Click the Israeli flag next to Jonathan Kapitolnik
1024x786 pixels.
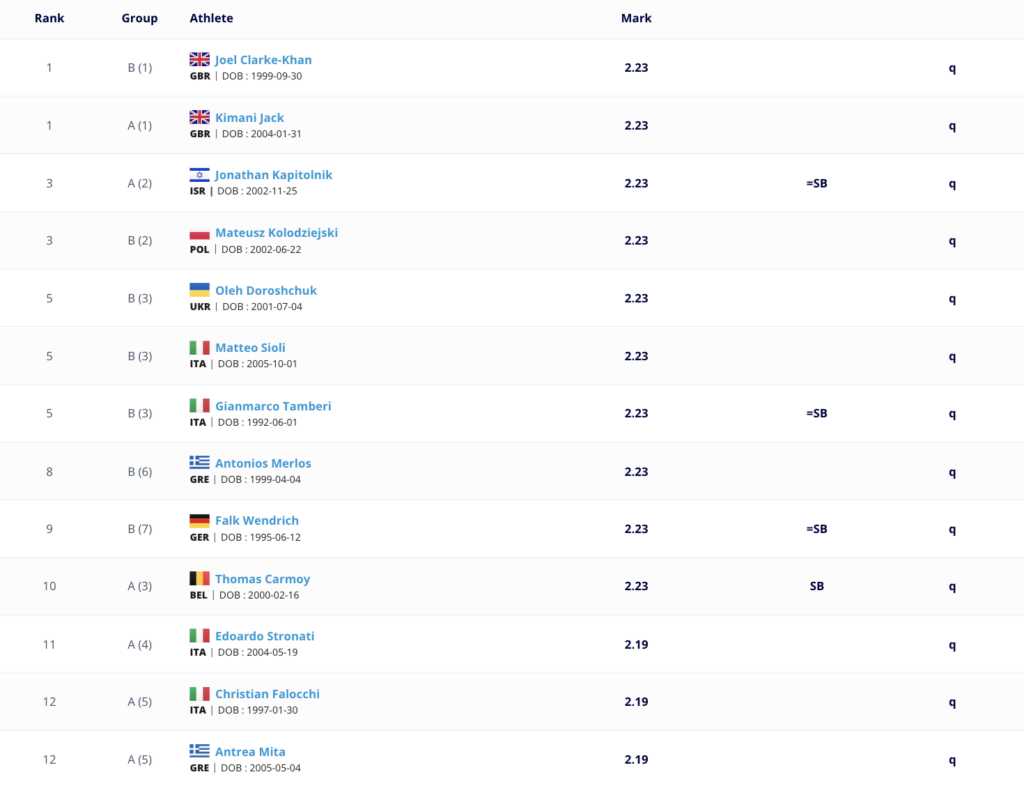click(x=199, y=174)
